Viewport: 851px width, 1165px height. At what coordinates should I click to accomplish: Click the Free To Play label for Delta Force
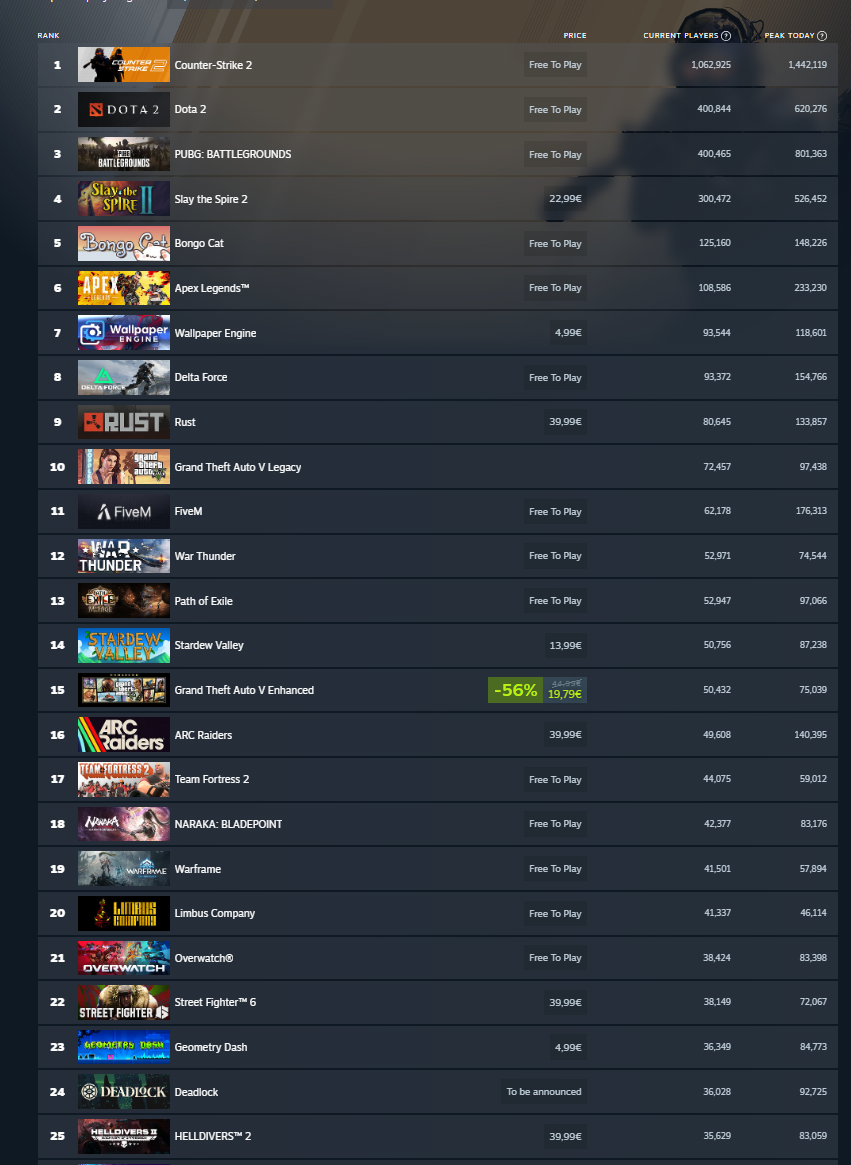coord(555,377)
